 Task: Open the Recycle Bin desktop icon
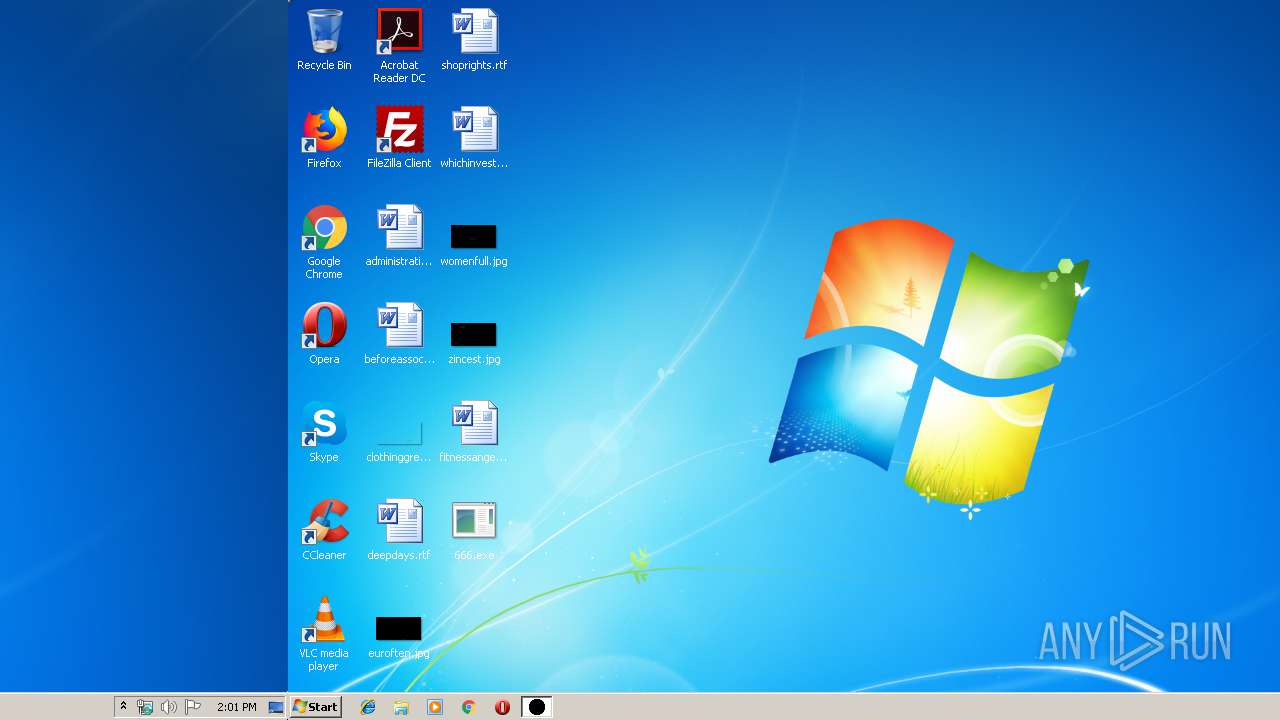(324, 40)
